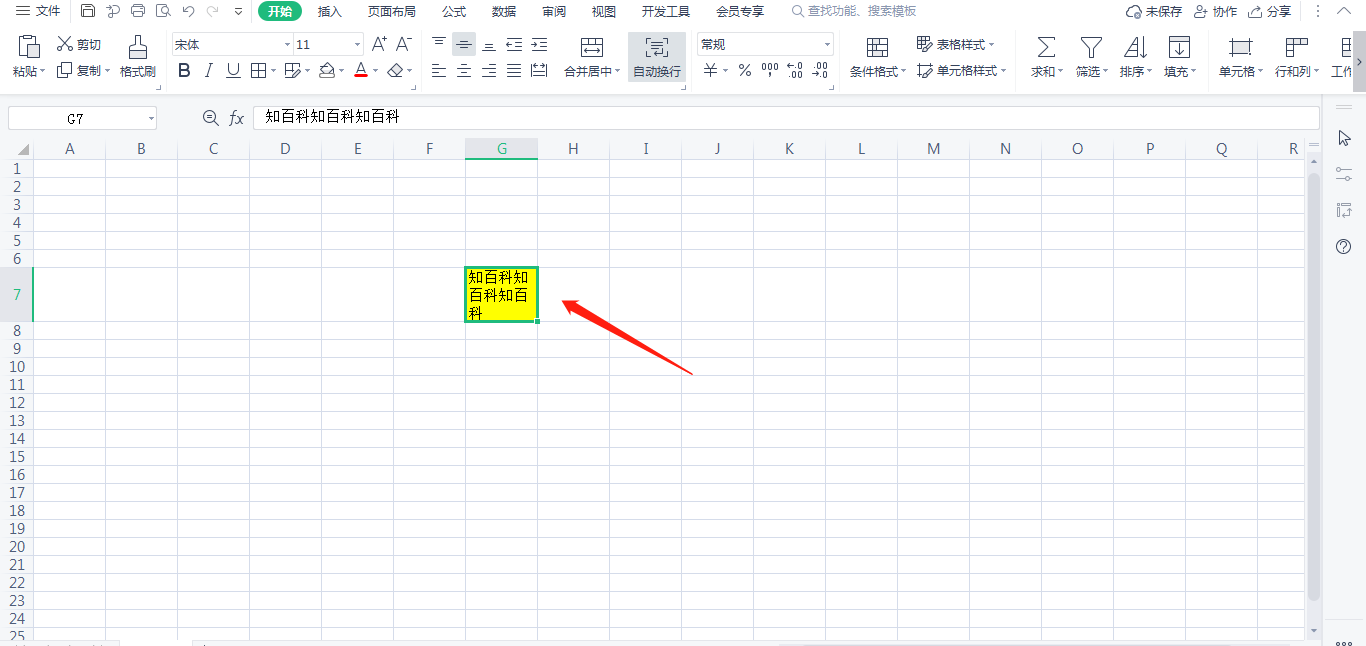Click the Increase Indent icon
The width and height of the screenshot is (1366, 646).
pos(539,44)
